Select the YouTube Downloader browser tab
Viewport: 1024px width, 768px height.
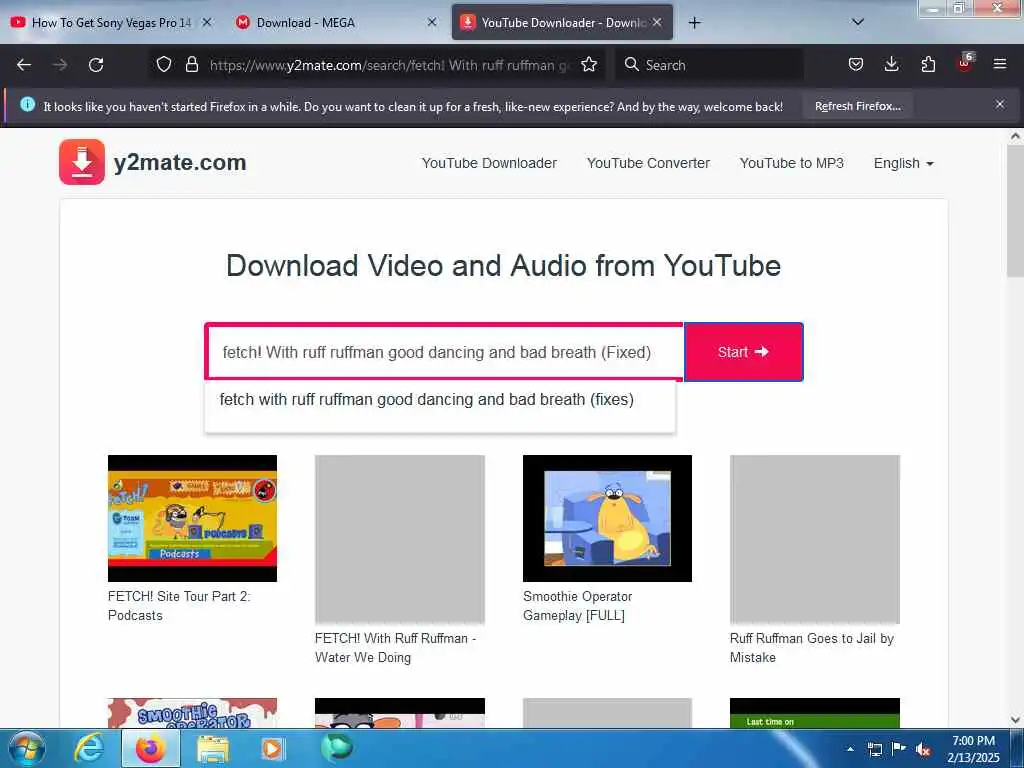[562, 23]
